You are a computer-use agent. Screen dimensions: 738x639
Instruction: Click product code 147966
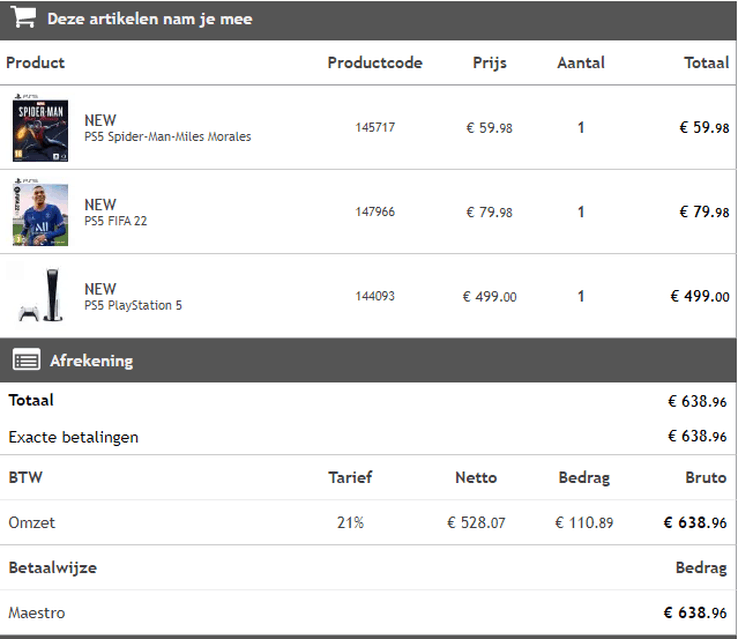pyautogui.click(x=375, y=212)
